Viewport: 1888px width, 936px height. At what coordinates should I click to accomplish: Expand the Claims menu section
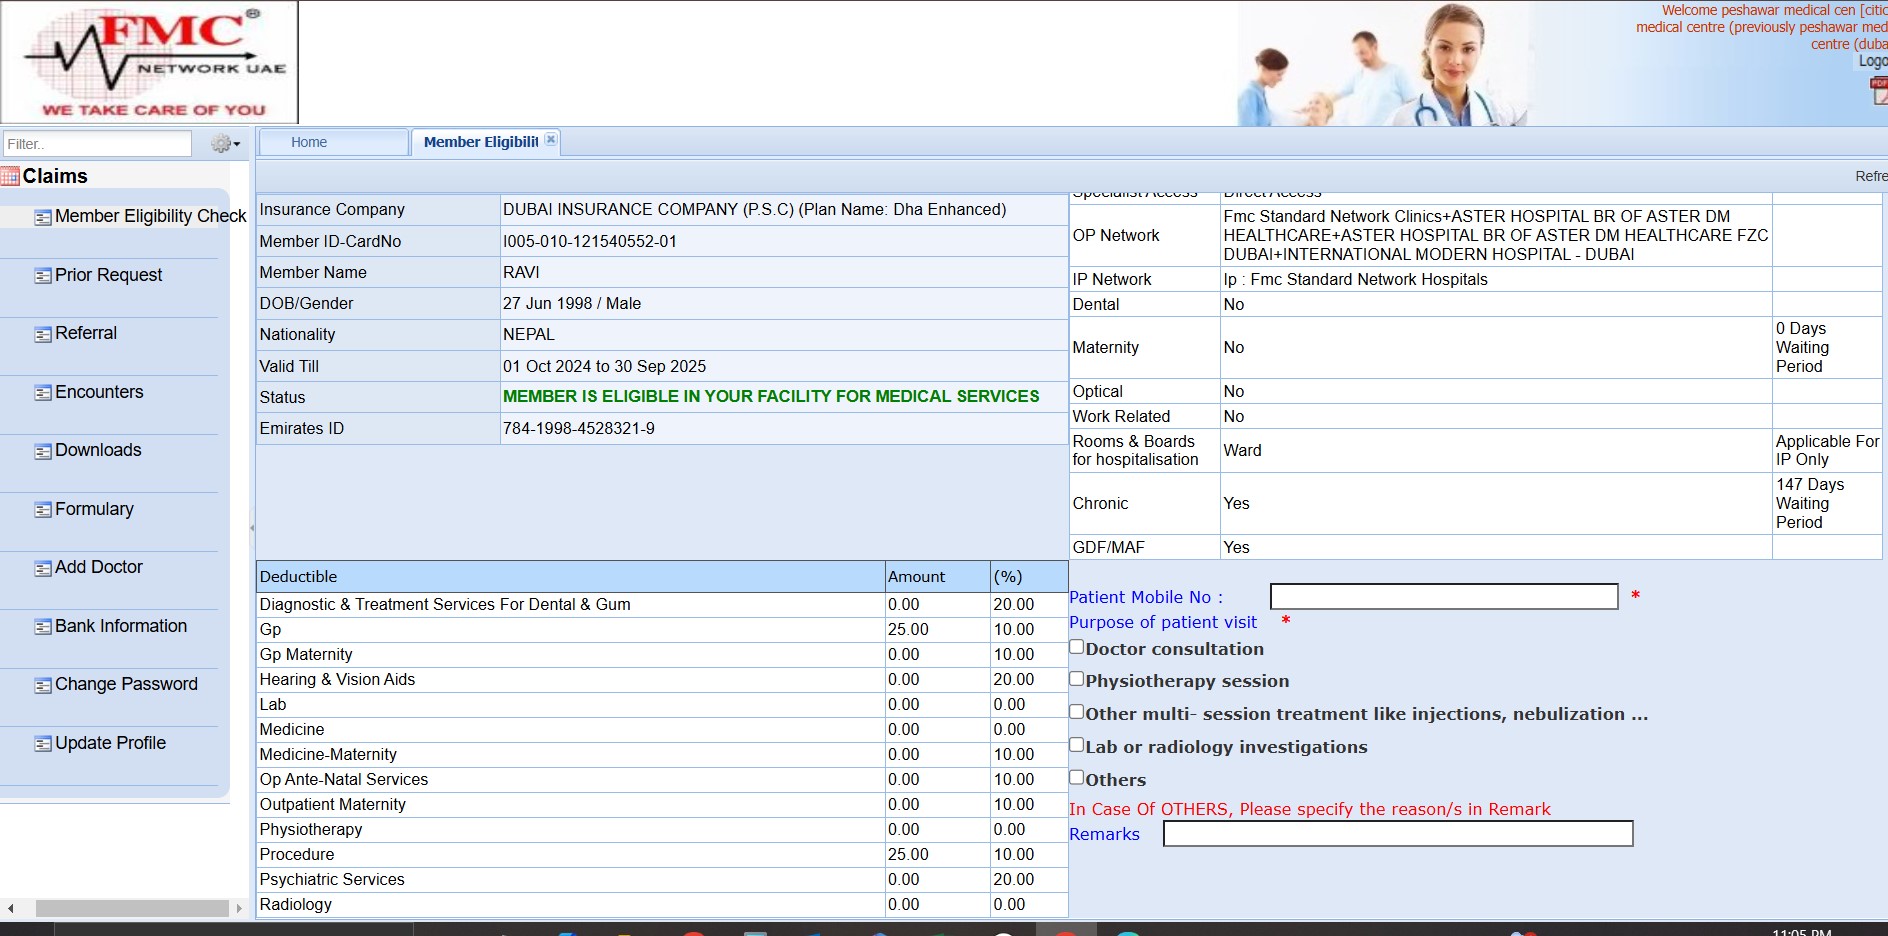[x=55, y=177]
